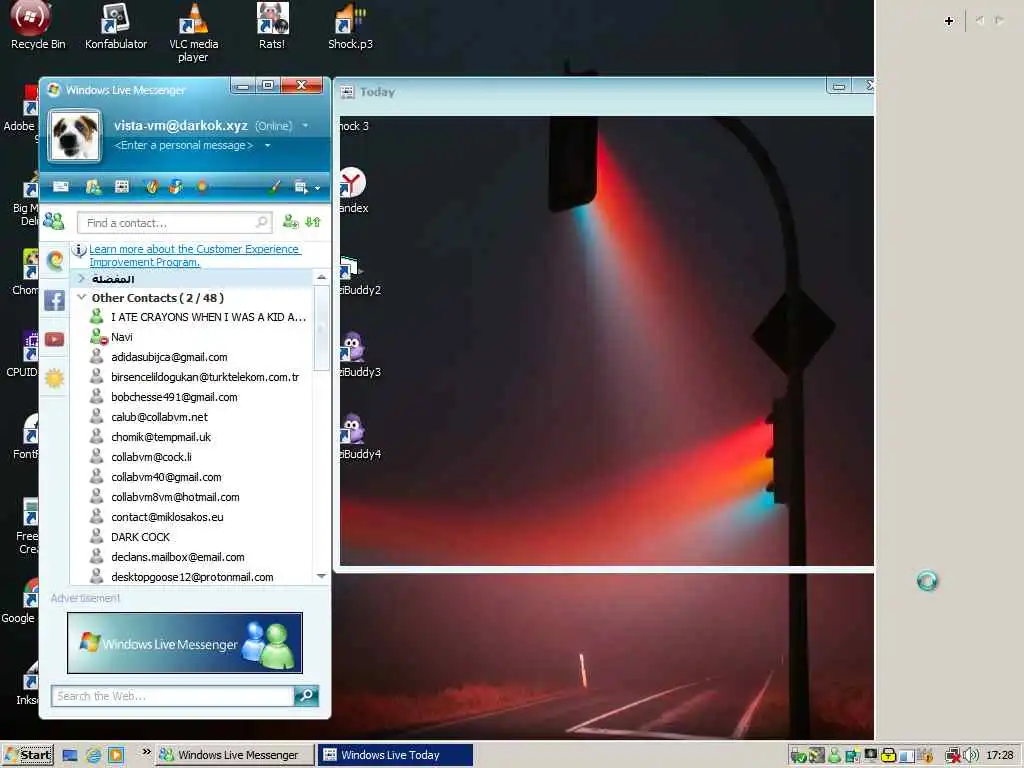Click the green Messenger buddy tray icon
The image size is (1024, 768).
point(834,756)
